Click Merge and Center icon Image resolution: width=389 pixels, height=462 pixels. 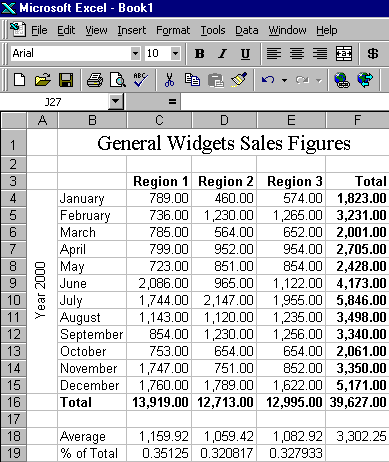pos(344,54)
